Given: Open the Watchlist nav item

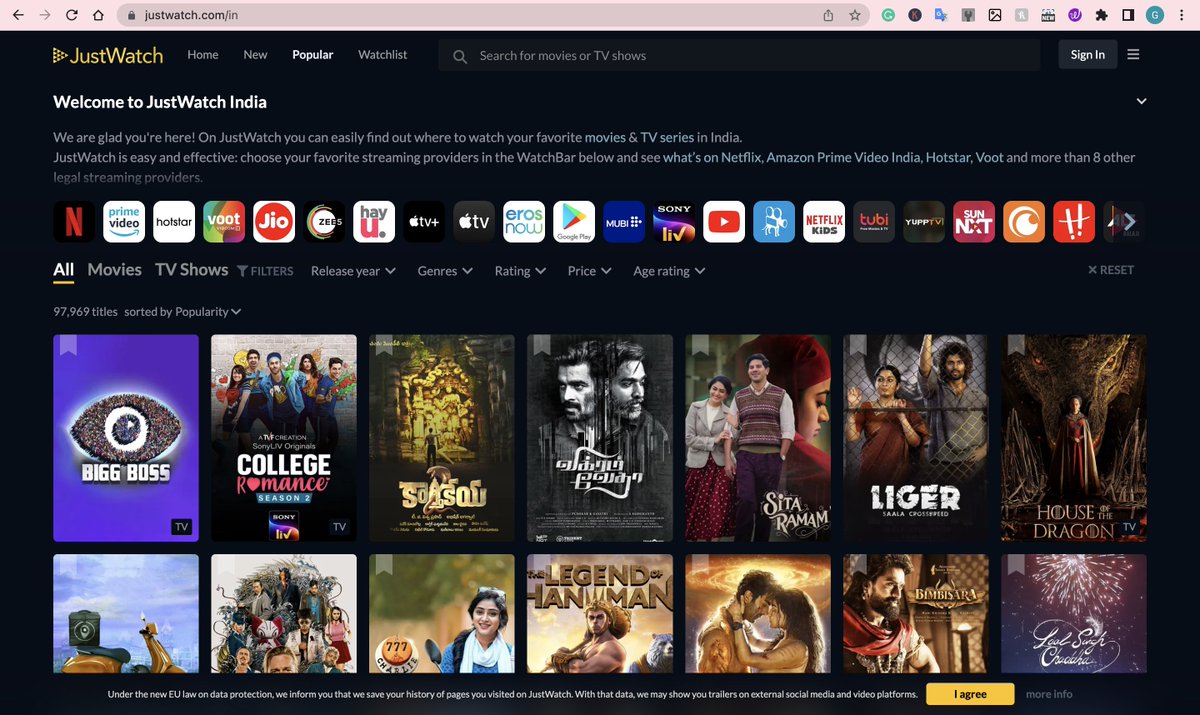Looking at the screenshot, I should coord(383,55).
